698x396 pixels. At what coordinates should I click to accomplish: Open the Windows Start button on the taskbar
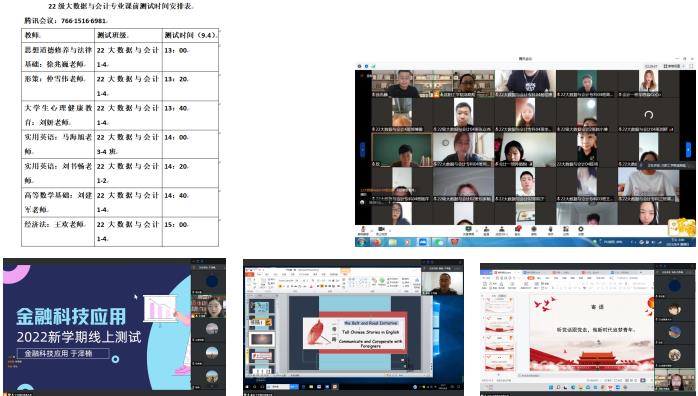tap(361, 242)
